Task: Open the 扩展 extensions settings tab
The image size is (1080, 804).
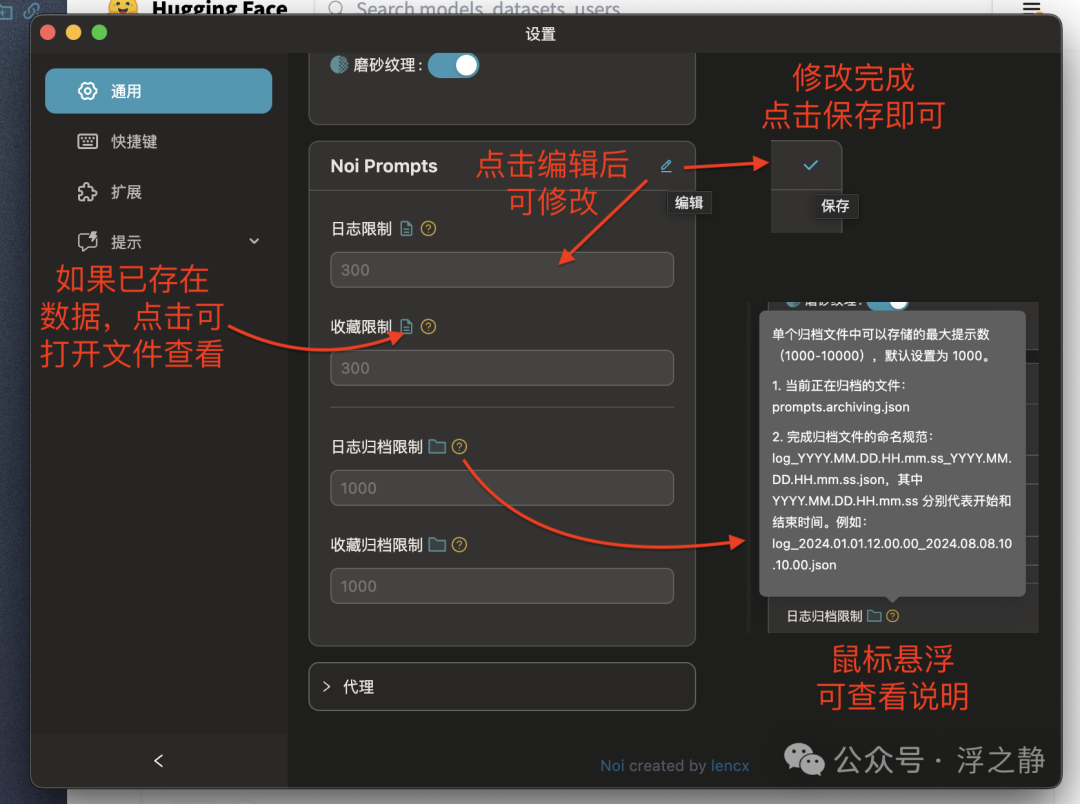Action: coord(158,192)
